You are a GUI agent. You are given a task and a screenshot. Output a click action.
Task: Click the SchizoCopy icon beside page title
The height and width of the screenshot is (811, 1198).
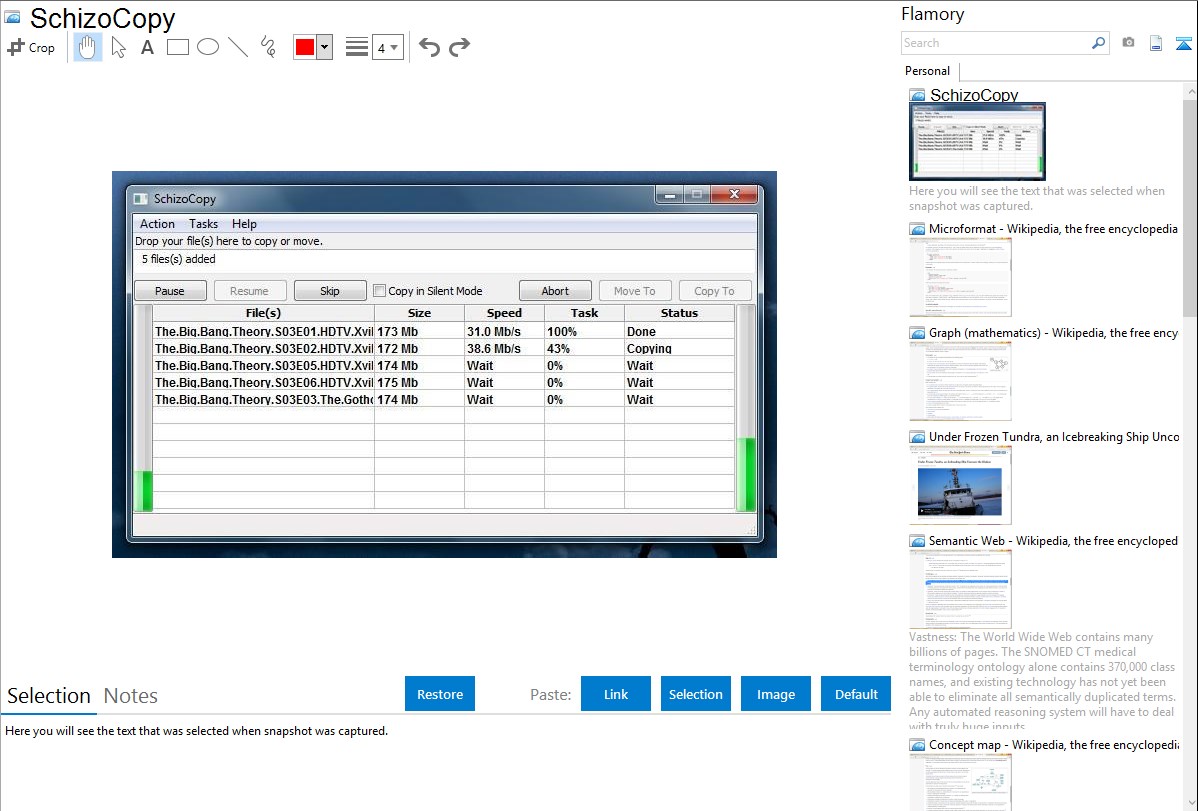point(12,18)
